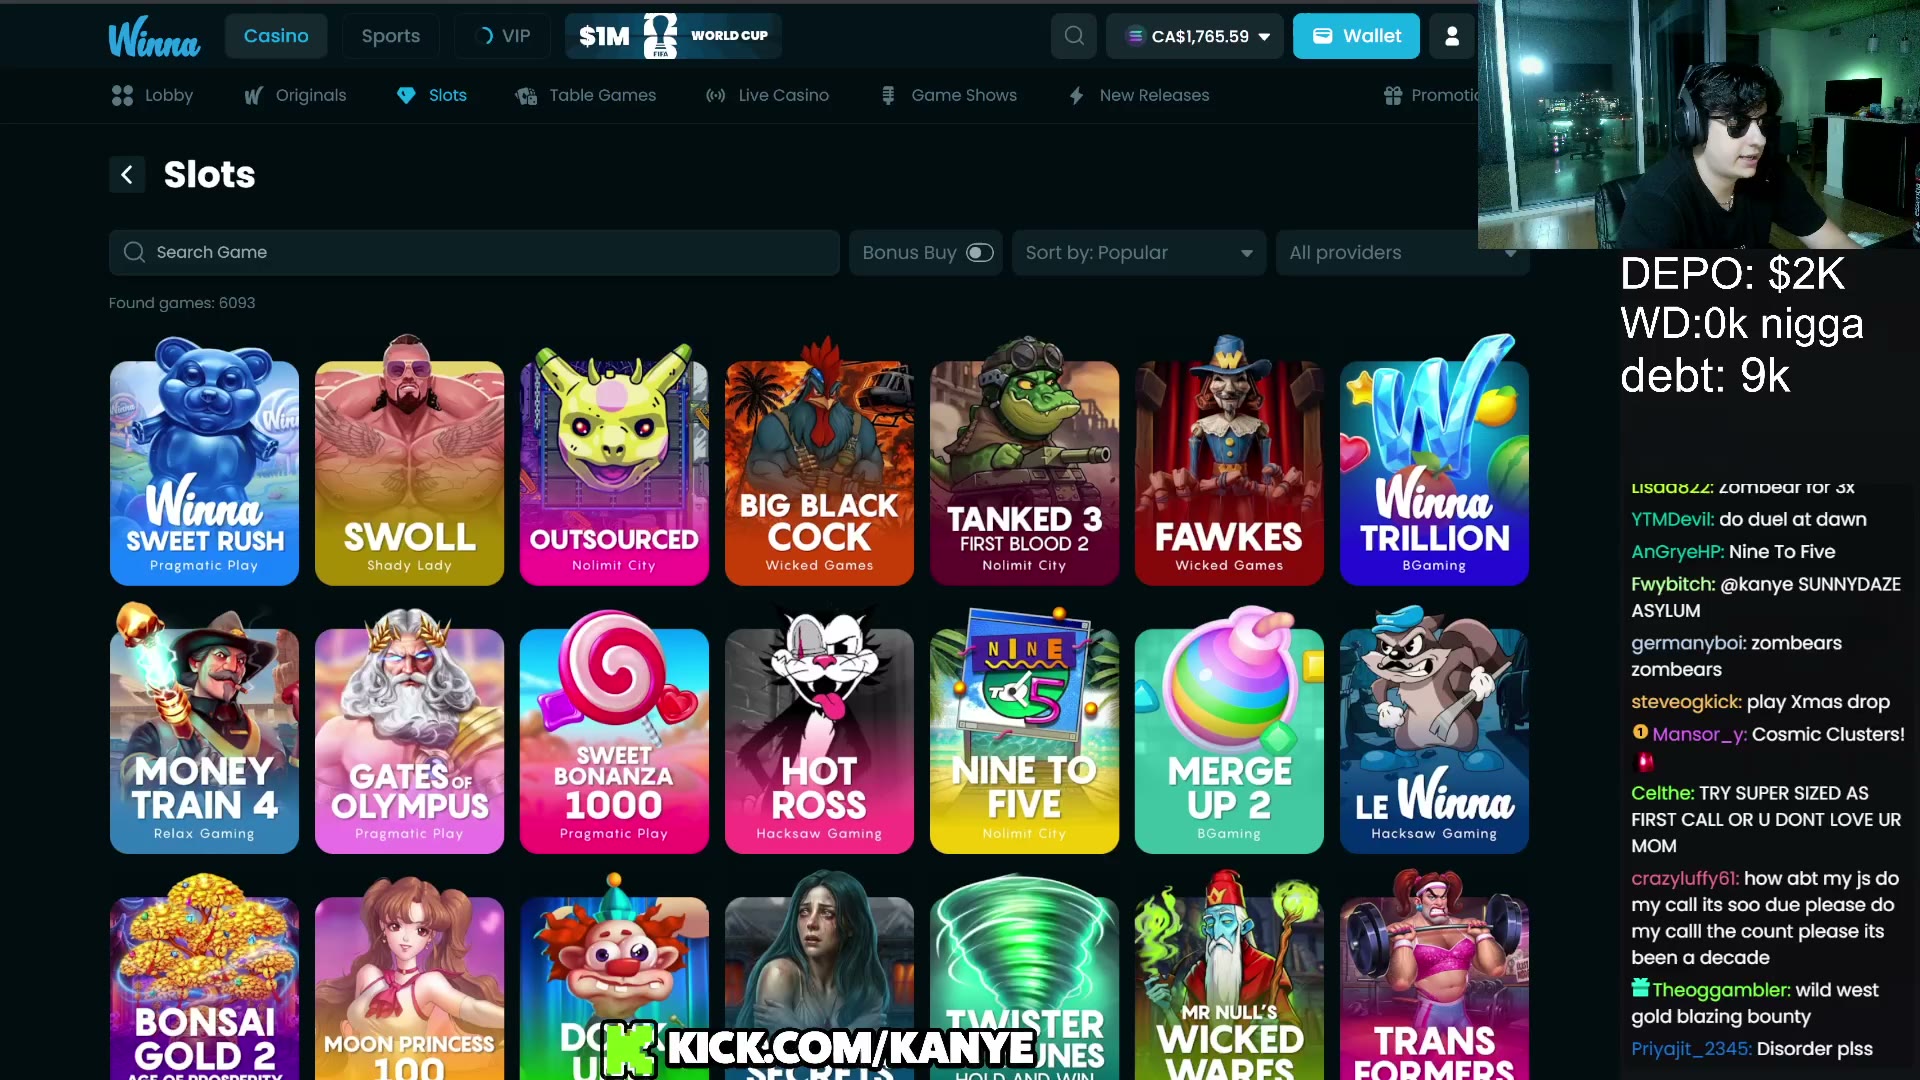Go to Lobby section
This screenshot has width=1920, height=1080.
pyautogui.click(x=153, y=95)
